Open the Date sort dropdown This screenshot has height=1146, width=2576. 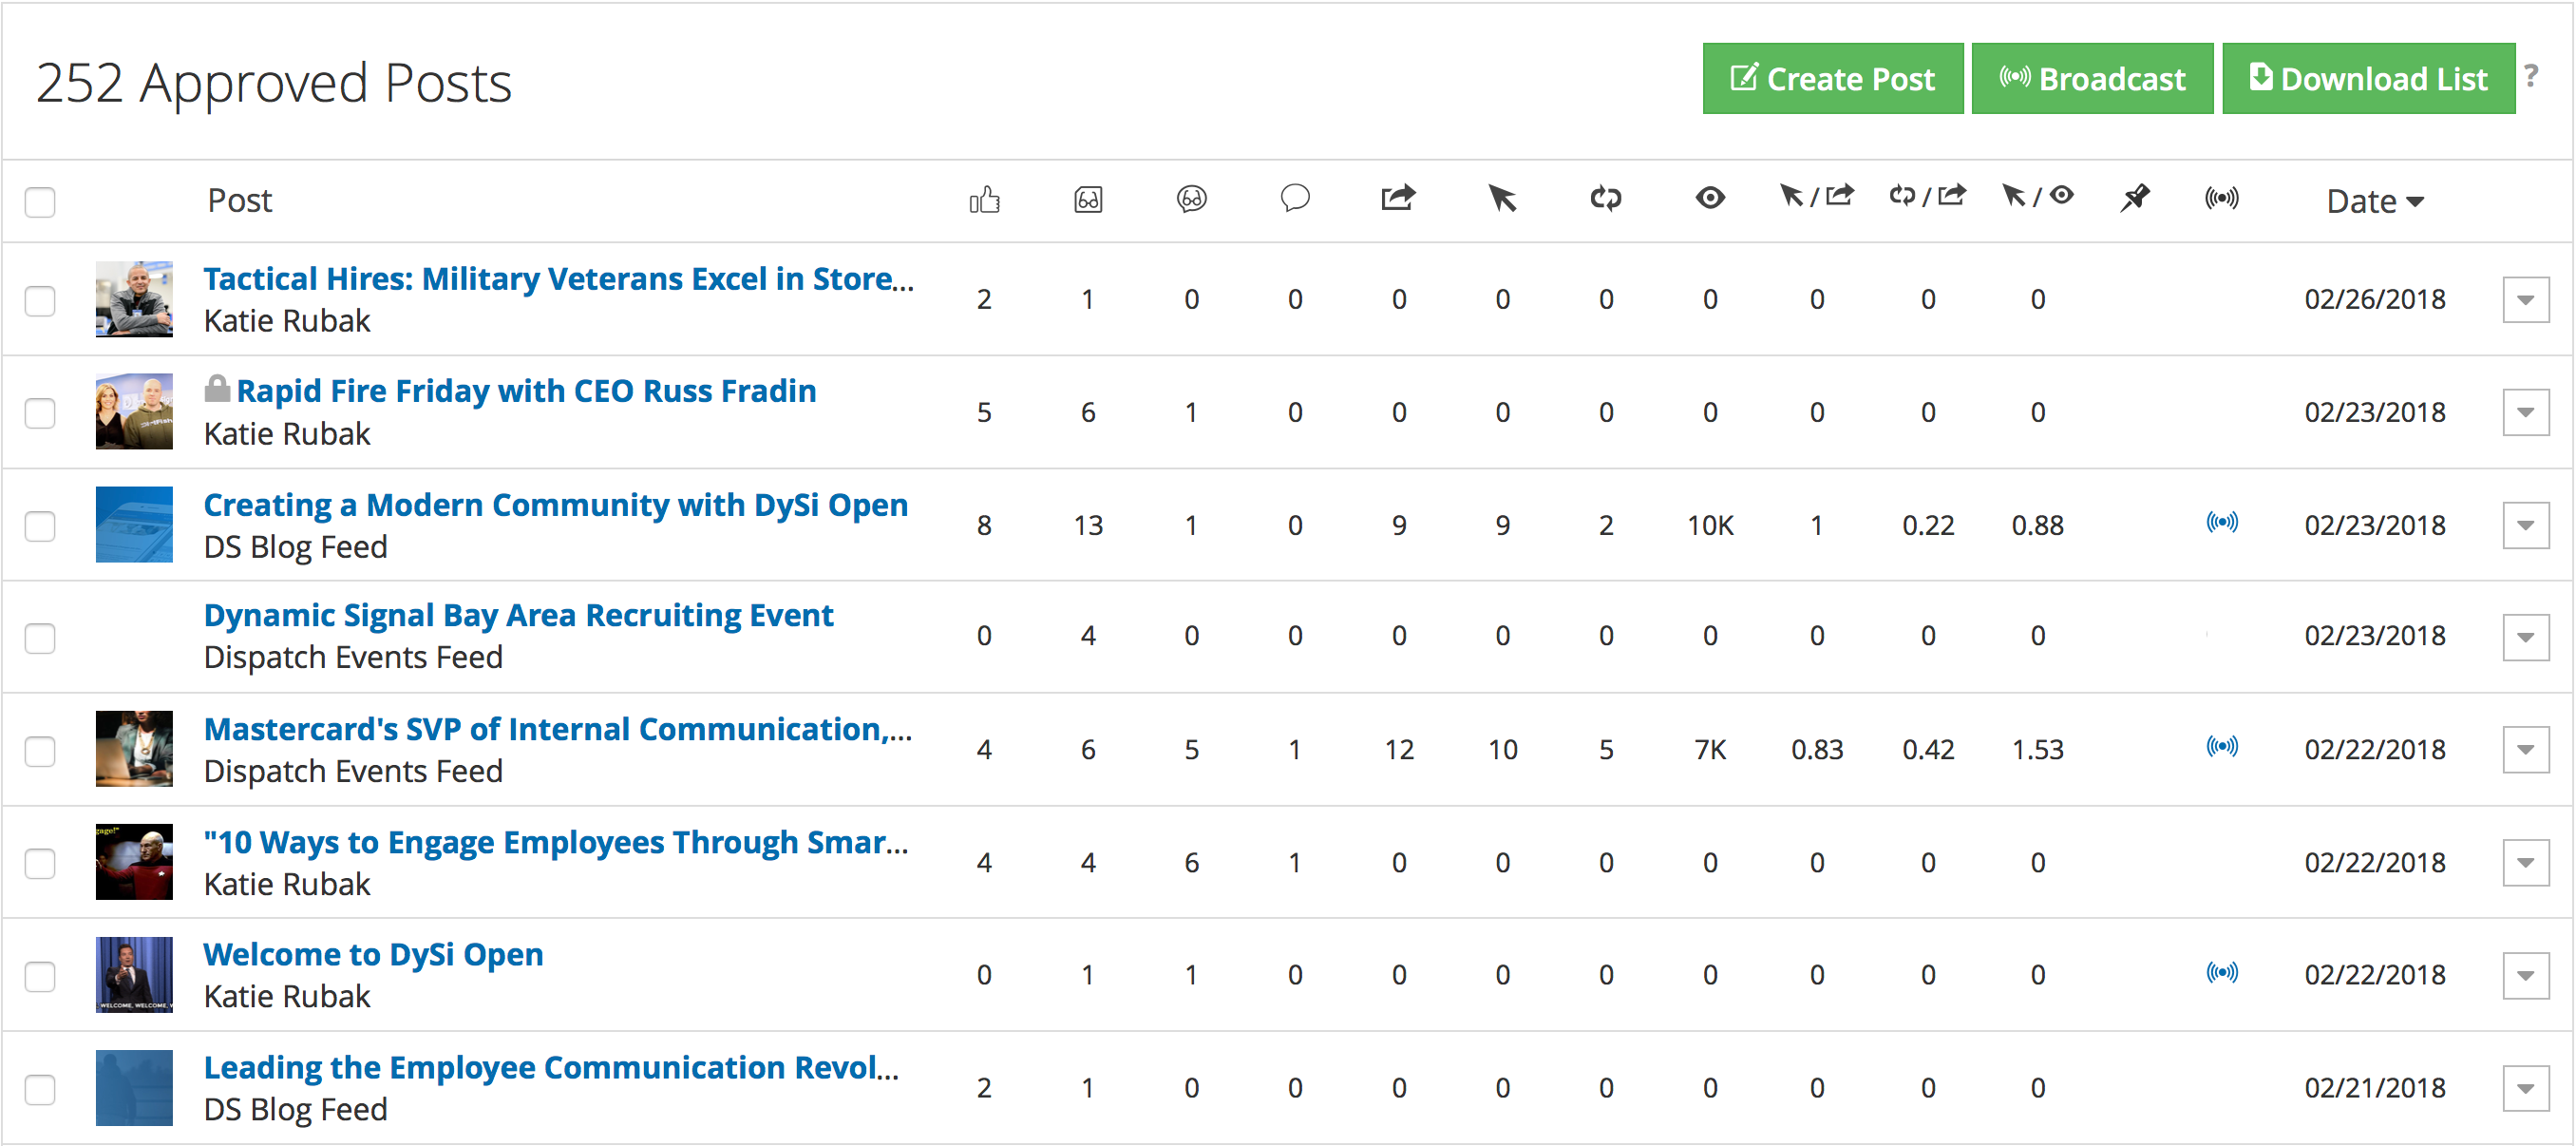[x=2375, y=201]
